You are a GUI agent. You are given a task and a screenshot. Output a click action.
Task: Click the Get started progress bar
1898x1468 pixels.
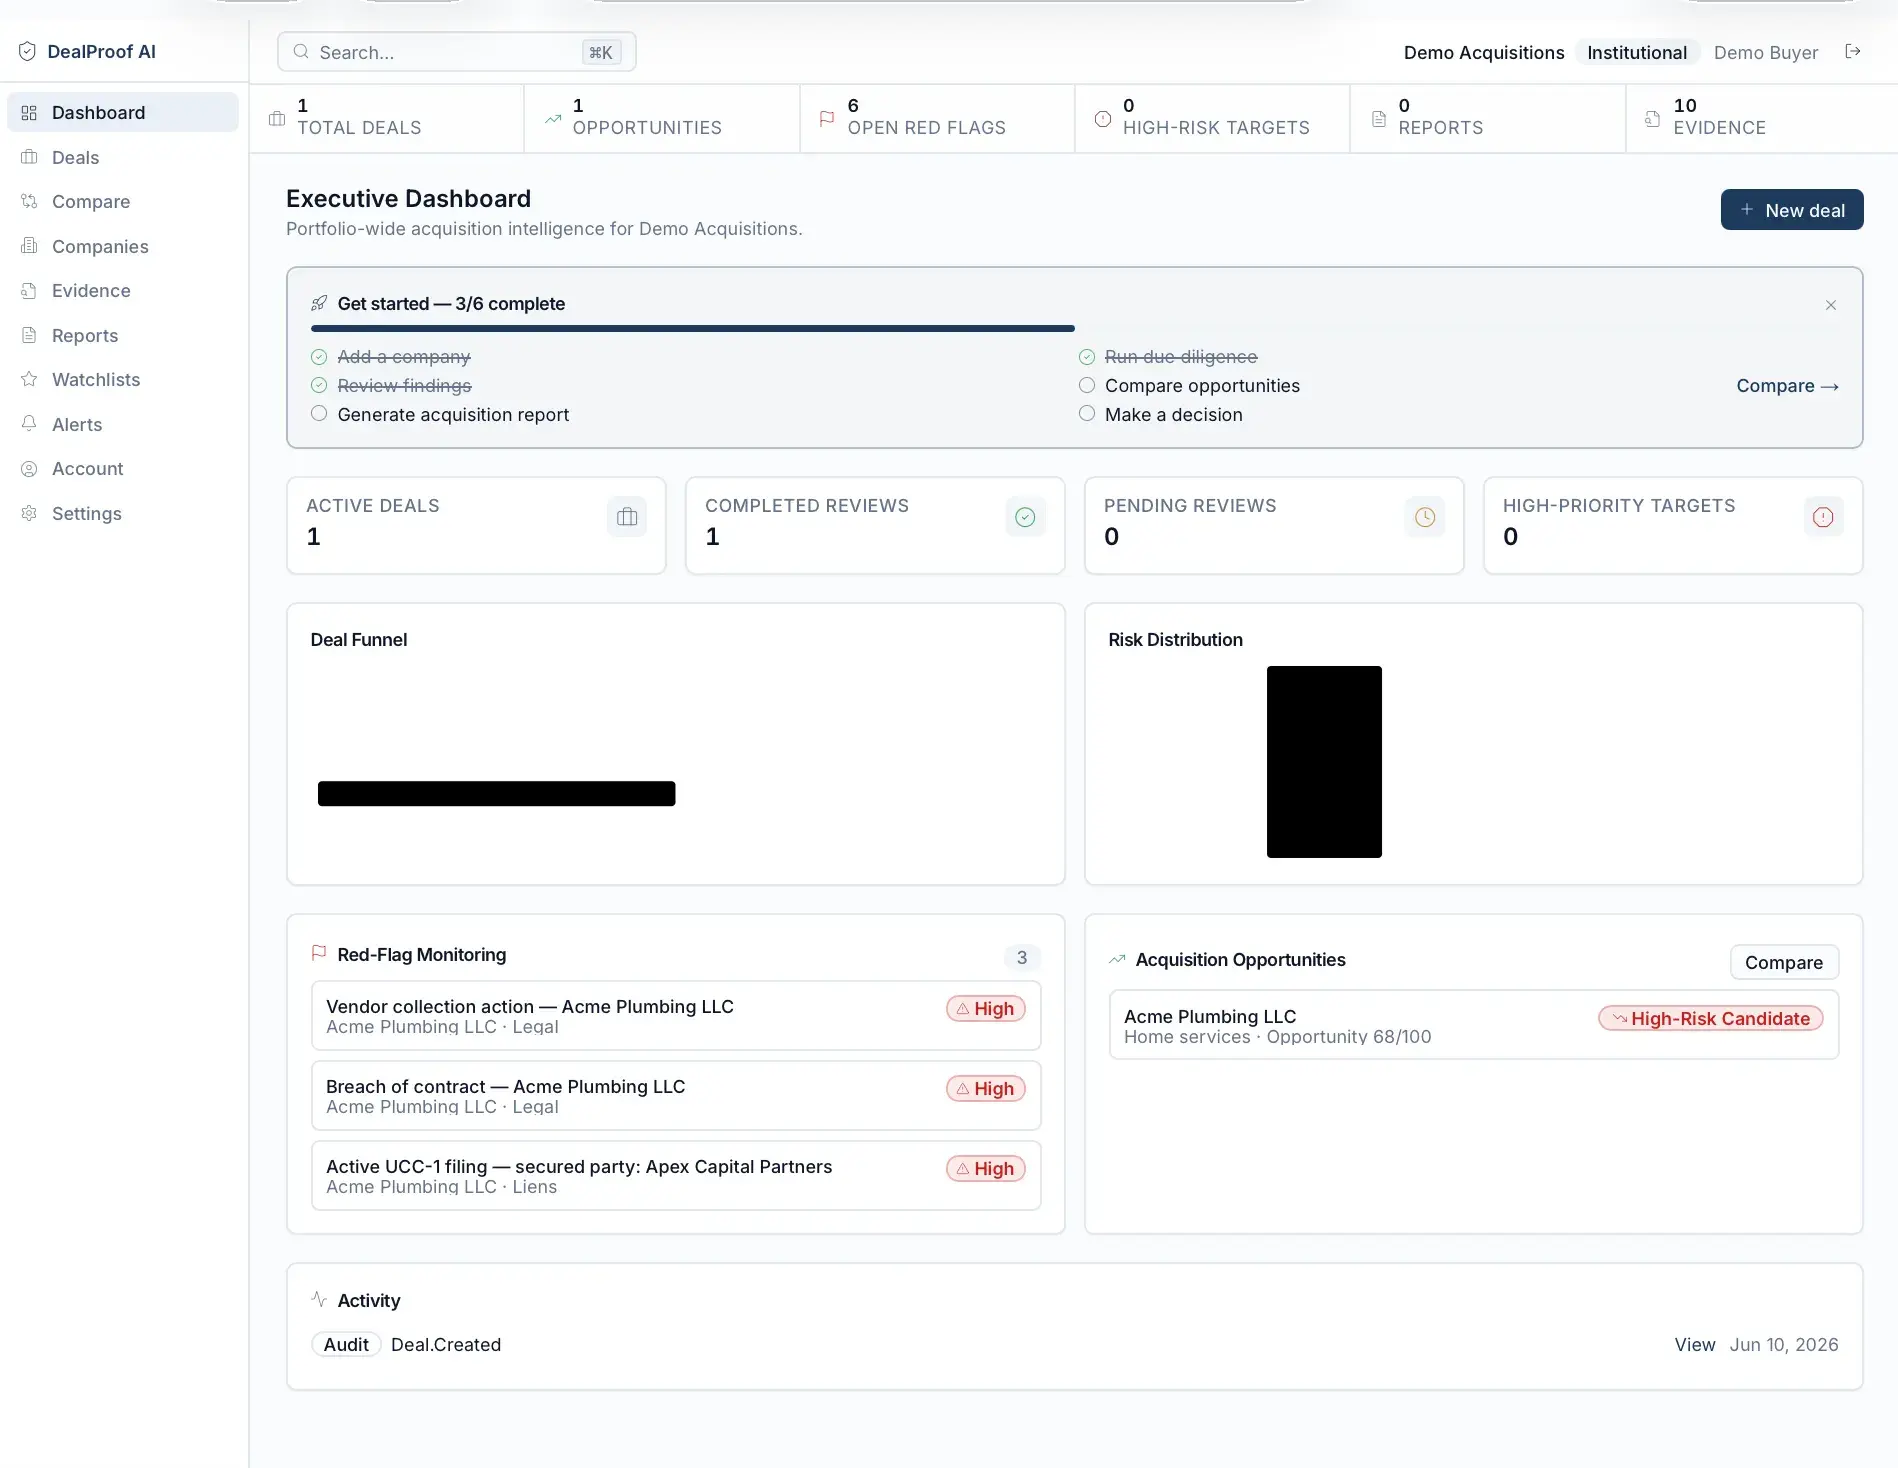point(1075,328)
